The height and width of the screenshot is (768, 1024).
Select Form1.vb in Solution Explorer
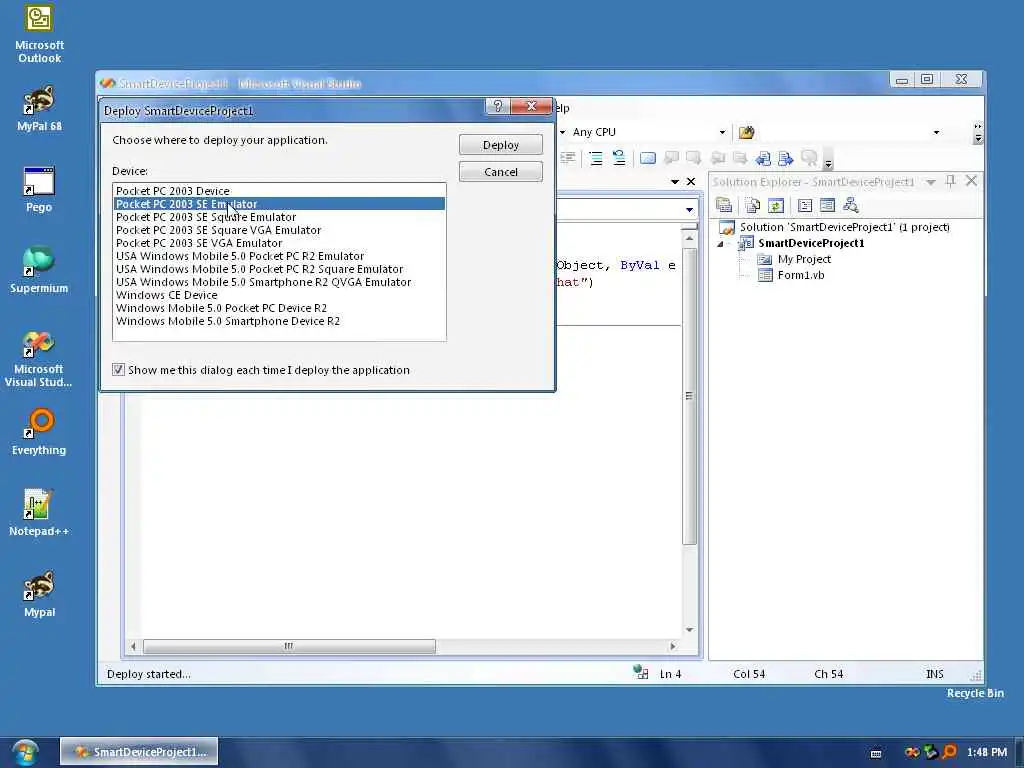[x=801, y=275]
